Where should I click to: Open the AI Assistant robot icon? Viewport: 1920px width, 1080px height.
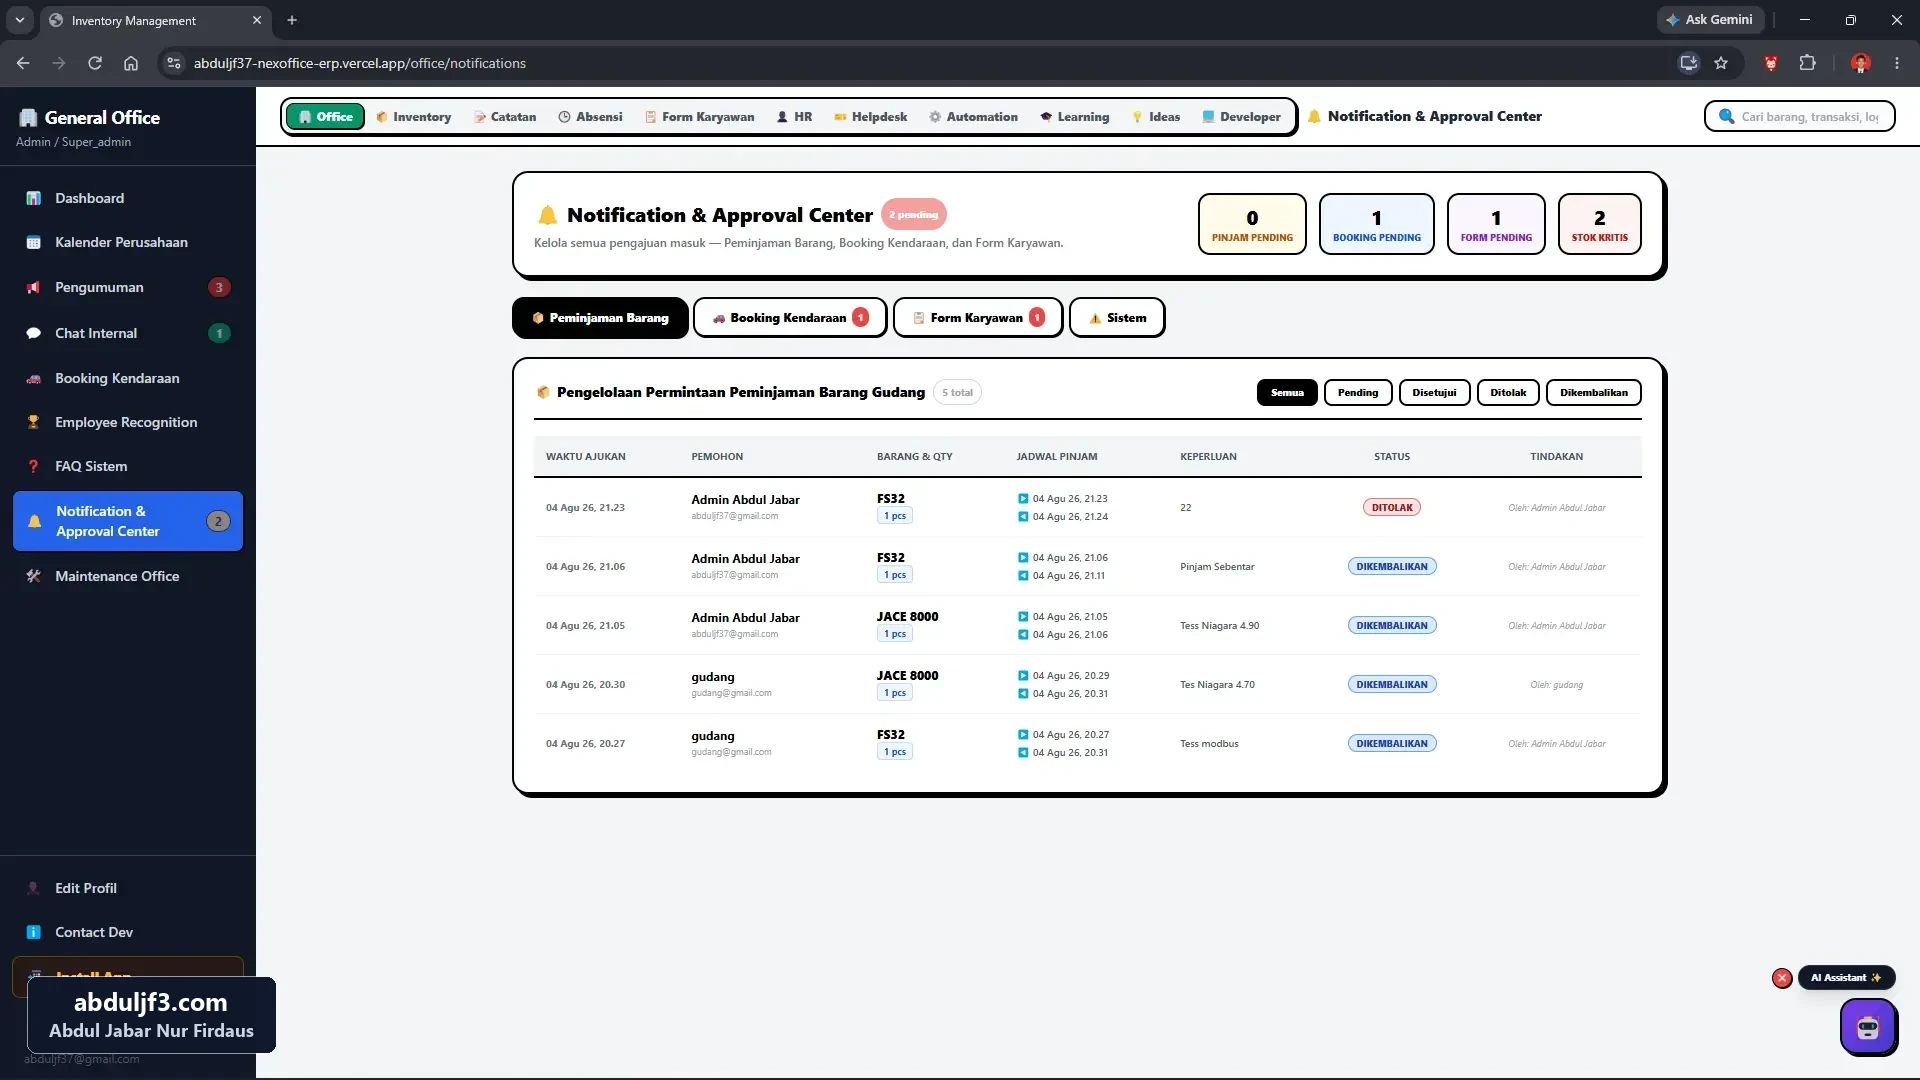pyautogui.click(x=1868, y=1026)
